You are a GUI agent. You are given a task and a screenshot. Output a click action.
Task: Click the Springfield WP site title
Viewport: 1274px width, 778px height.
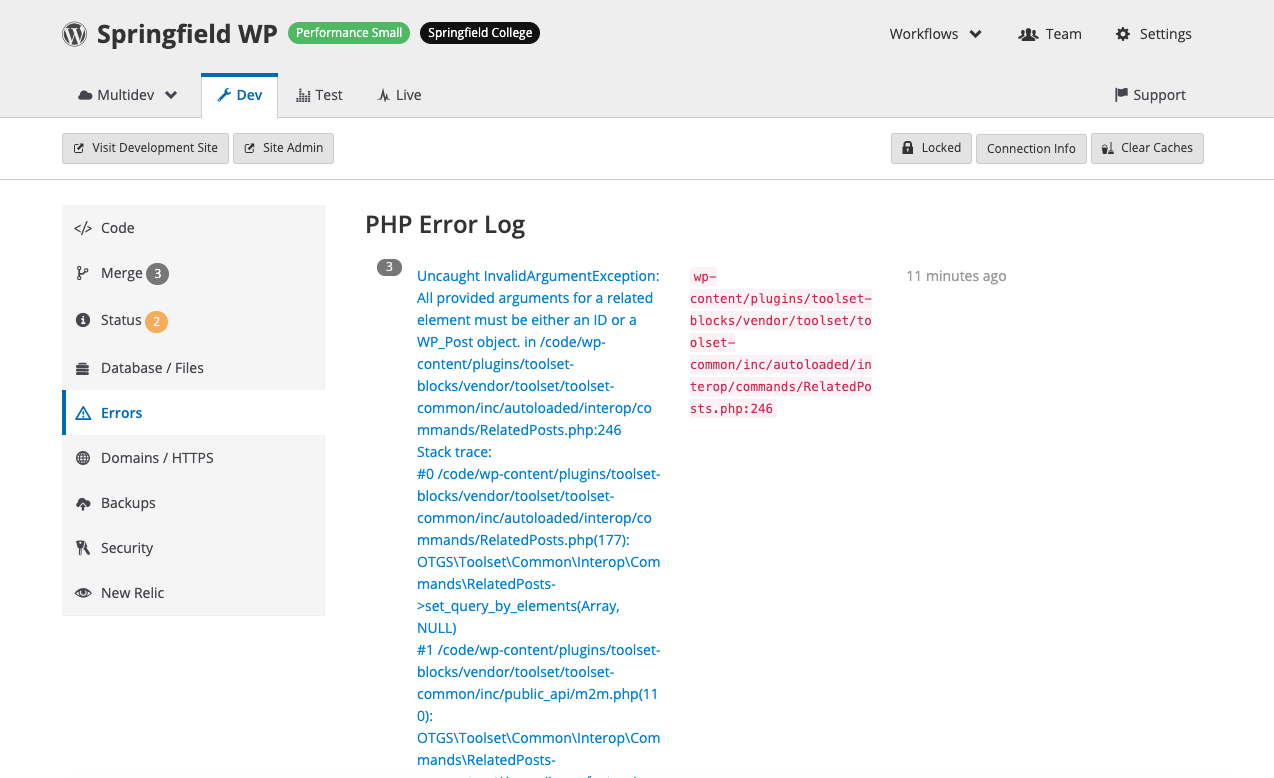click(187, 34)
